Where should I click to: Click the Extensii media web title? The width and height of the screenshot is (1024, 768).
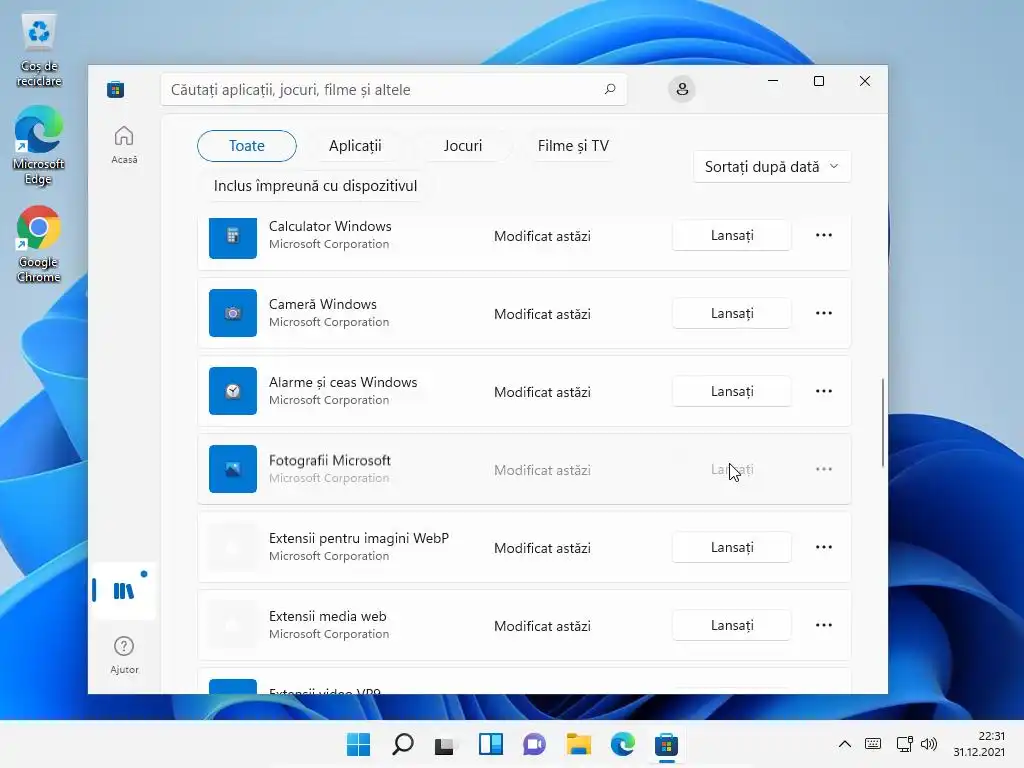tap(327, 616)
